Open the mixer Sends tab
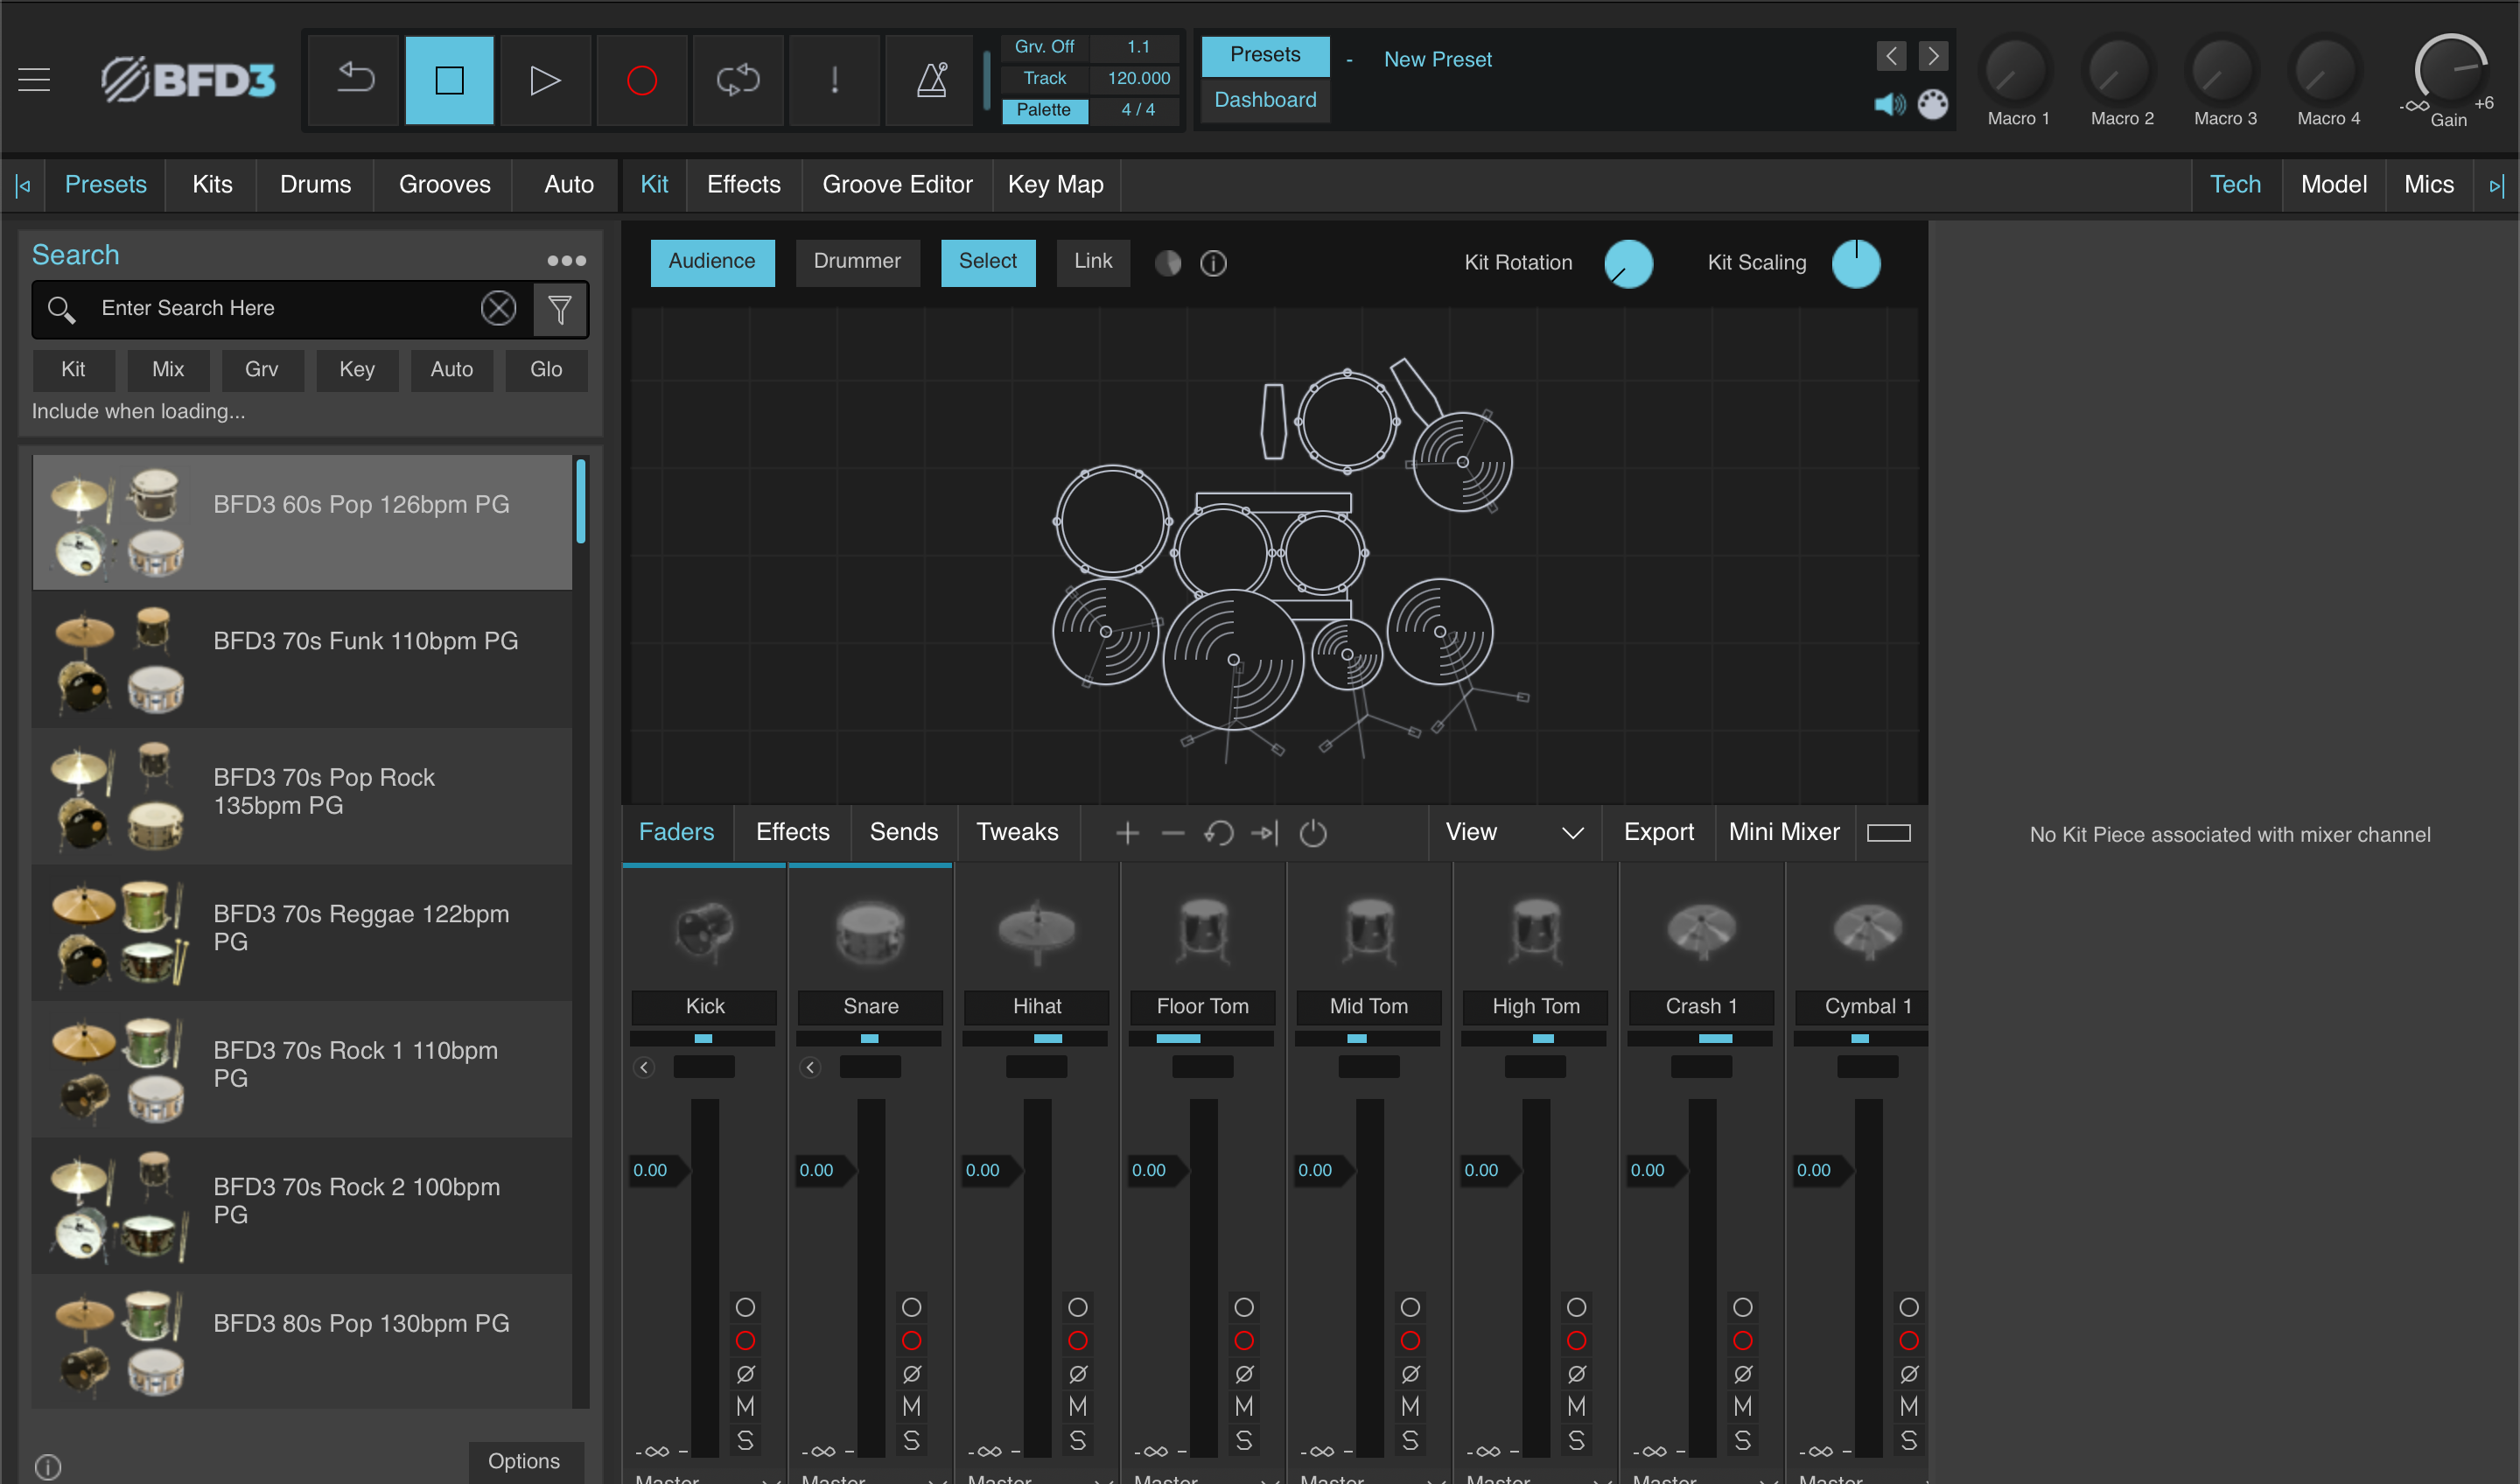The height and width of the screenshot is (1484, 2520). (x=903, y=832)
